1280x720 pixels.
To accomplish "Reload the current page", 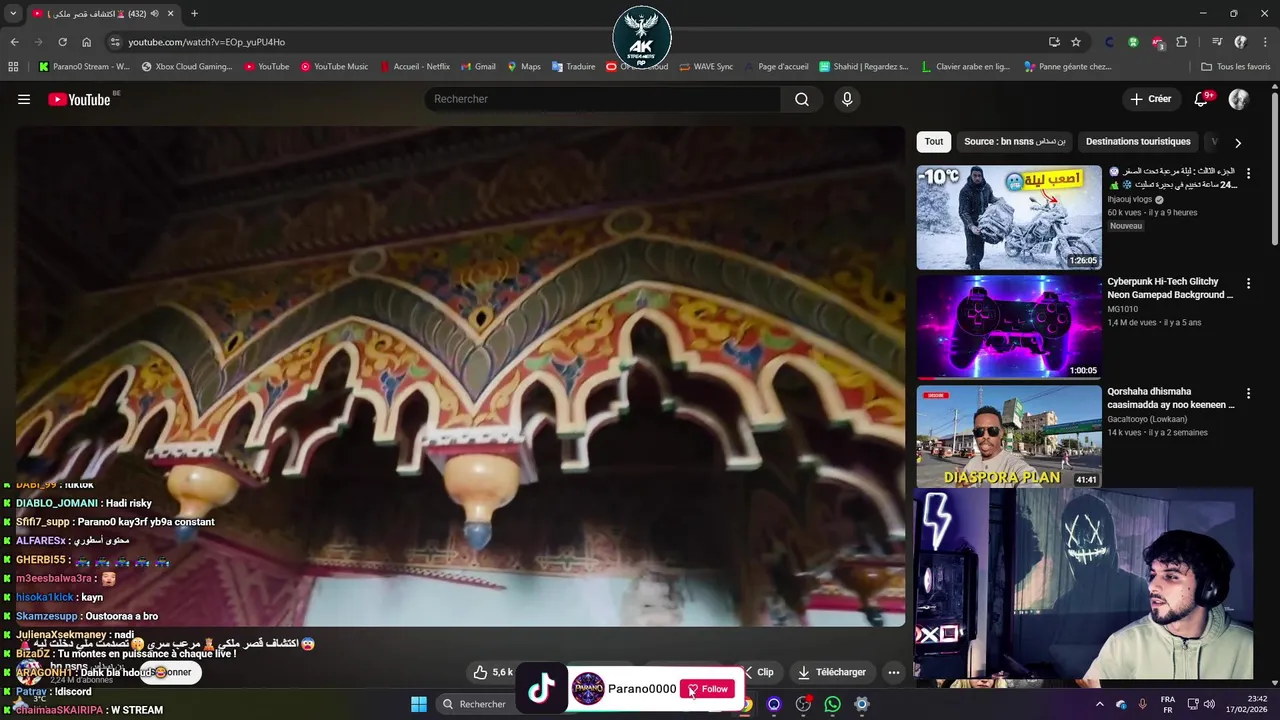I will point(62,42).
